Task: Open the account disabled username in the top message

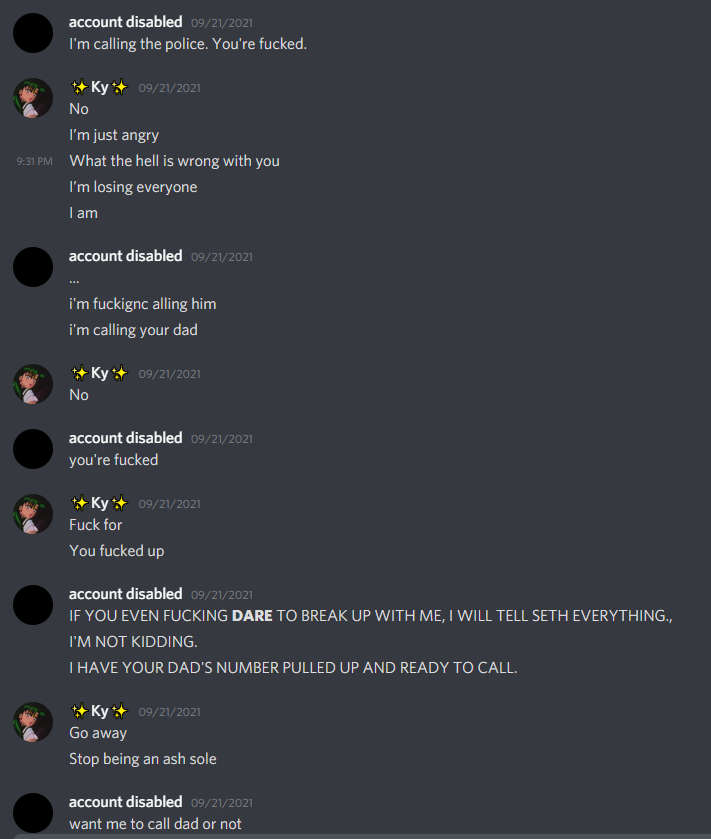Action: pyautogui.click(x=126, y=22)
